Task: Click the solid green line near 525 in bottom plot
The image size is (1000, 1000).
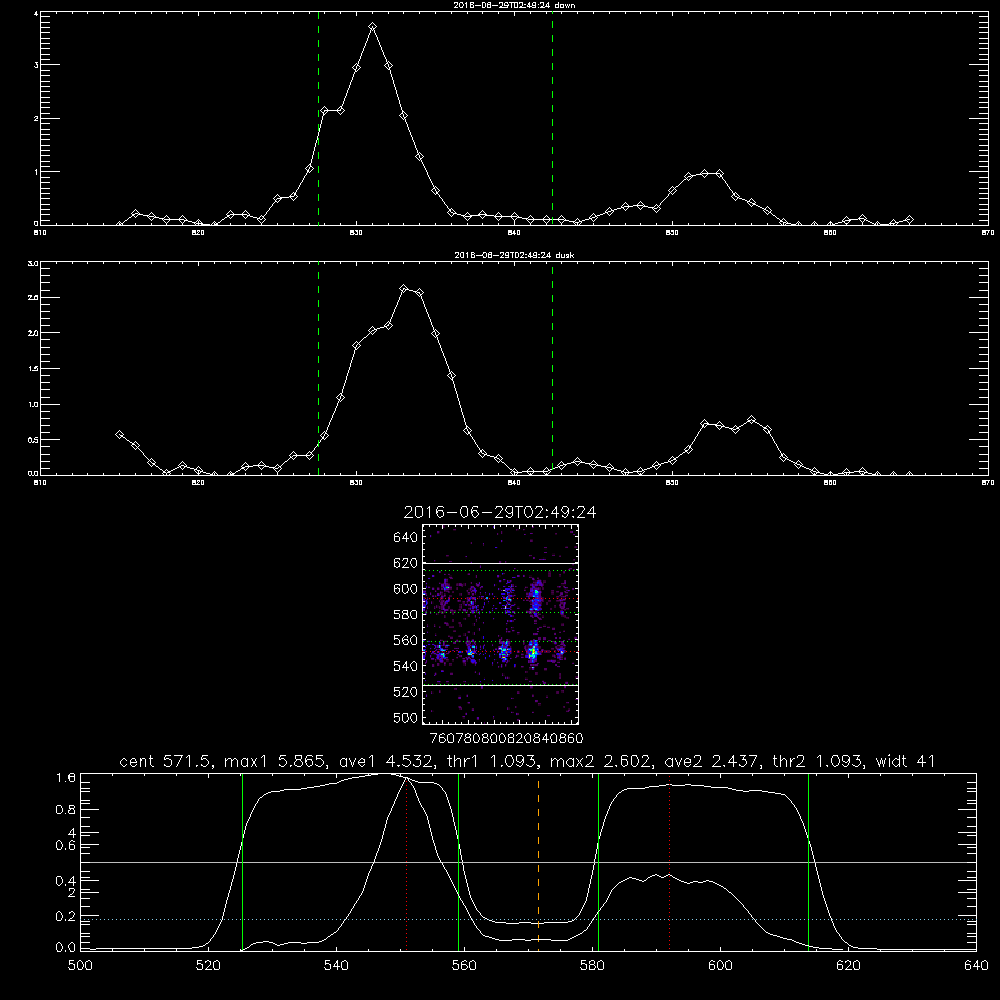Action: (242, 862)
